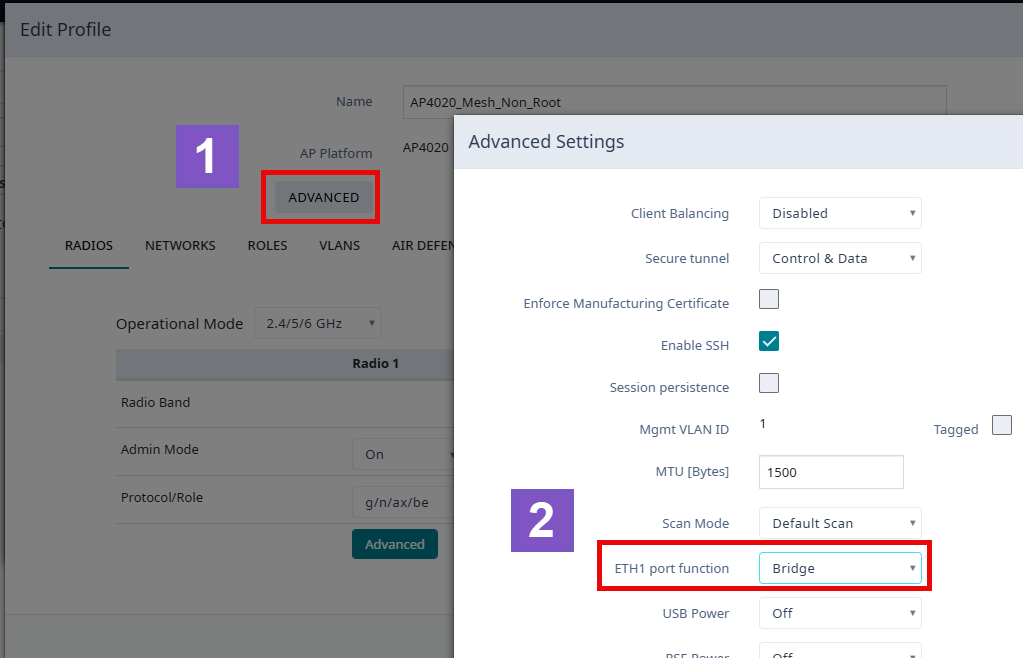The height and width of the screenshot is (658, 1023).
Task: Open the ETH1 port function dropdown
Action: point(840,567)
